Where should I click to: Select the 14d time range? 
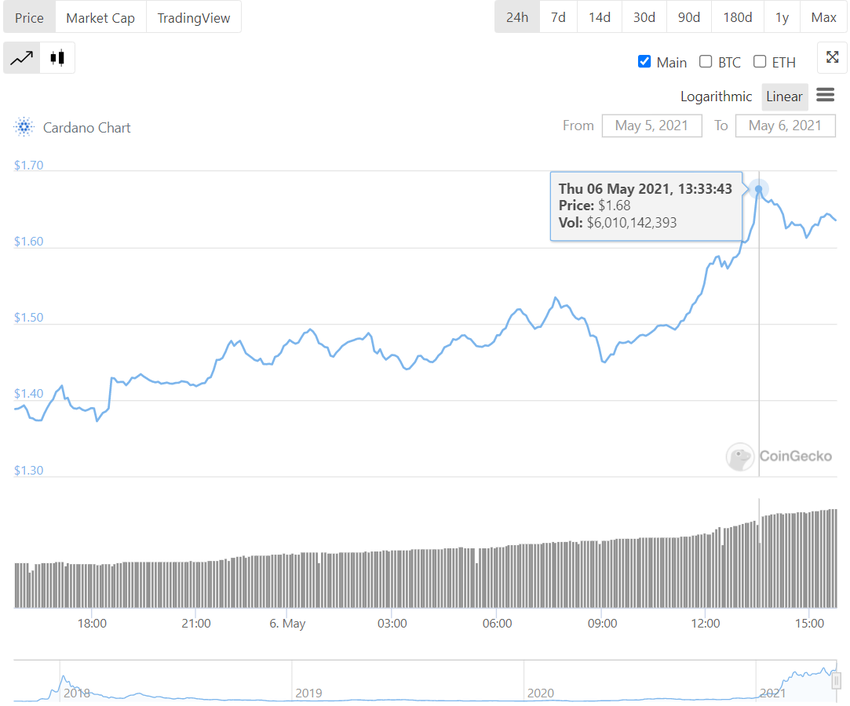(x=600, y=17)
